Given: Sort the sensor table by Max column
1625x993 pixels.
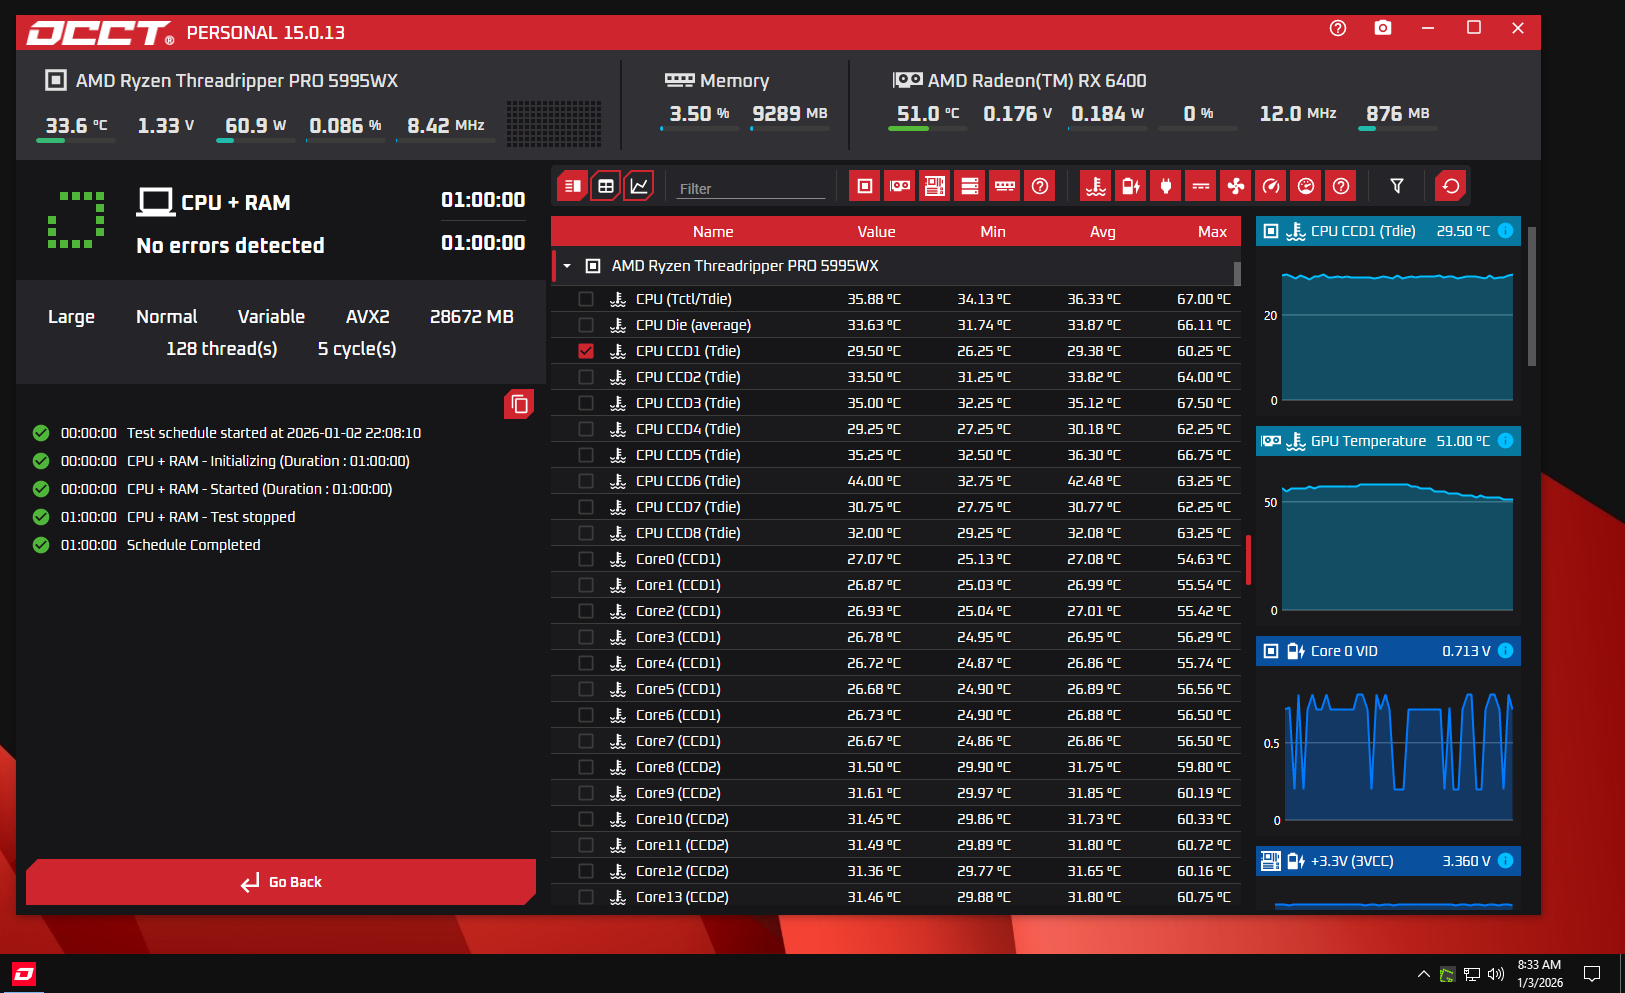Looking at the screenshot, I should [1212, 232].
